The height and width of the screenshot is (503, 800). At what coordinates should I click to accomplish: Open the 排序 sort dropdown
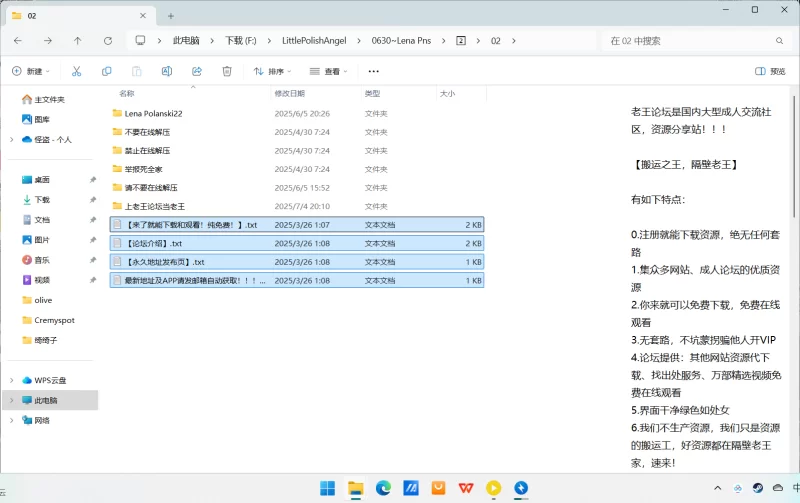(x=272, y=71)
